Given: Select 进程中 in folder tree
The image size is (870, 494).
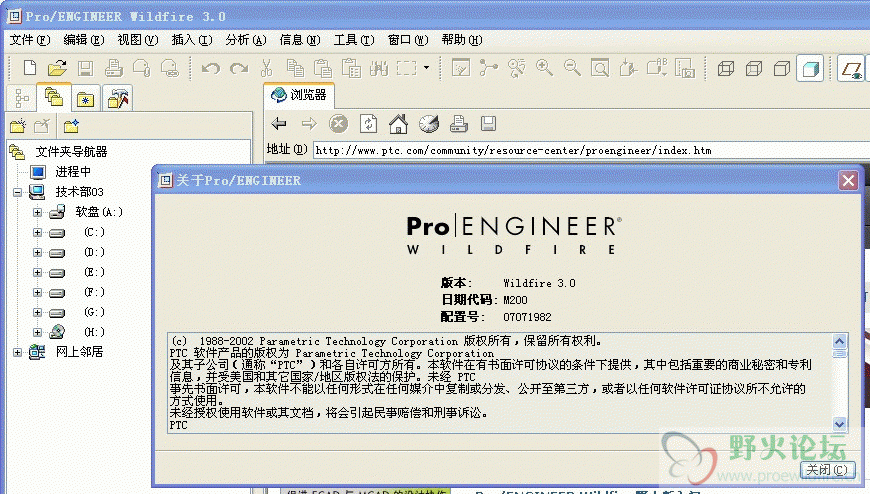Looking at the screenshot, I should tap(73, 172).
